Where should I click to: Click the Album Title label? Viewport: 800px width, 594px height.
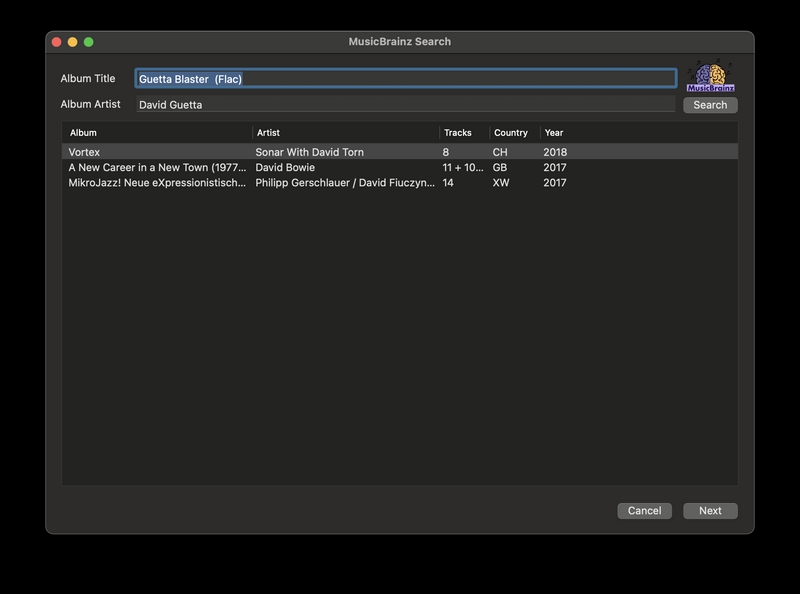pyautogui.click(x=88, y=79)
